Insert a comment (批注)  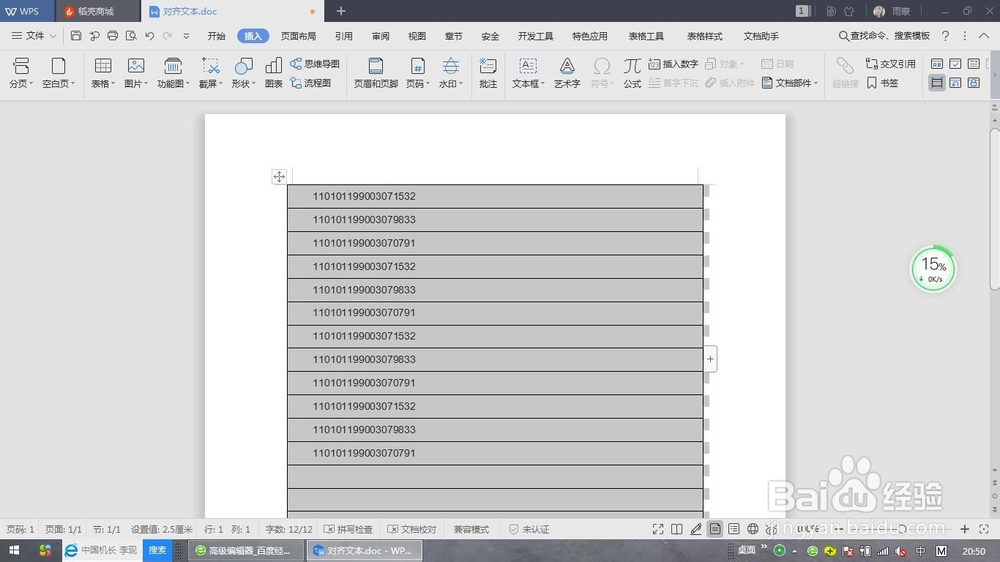488,72
